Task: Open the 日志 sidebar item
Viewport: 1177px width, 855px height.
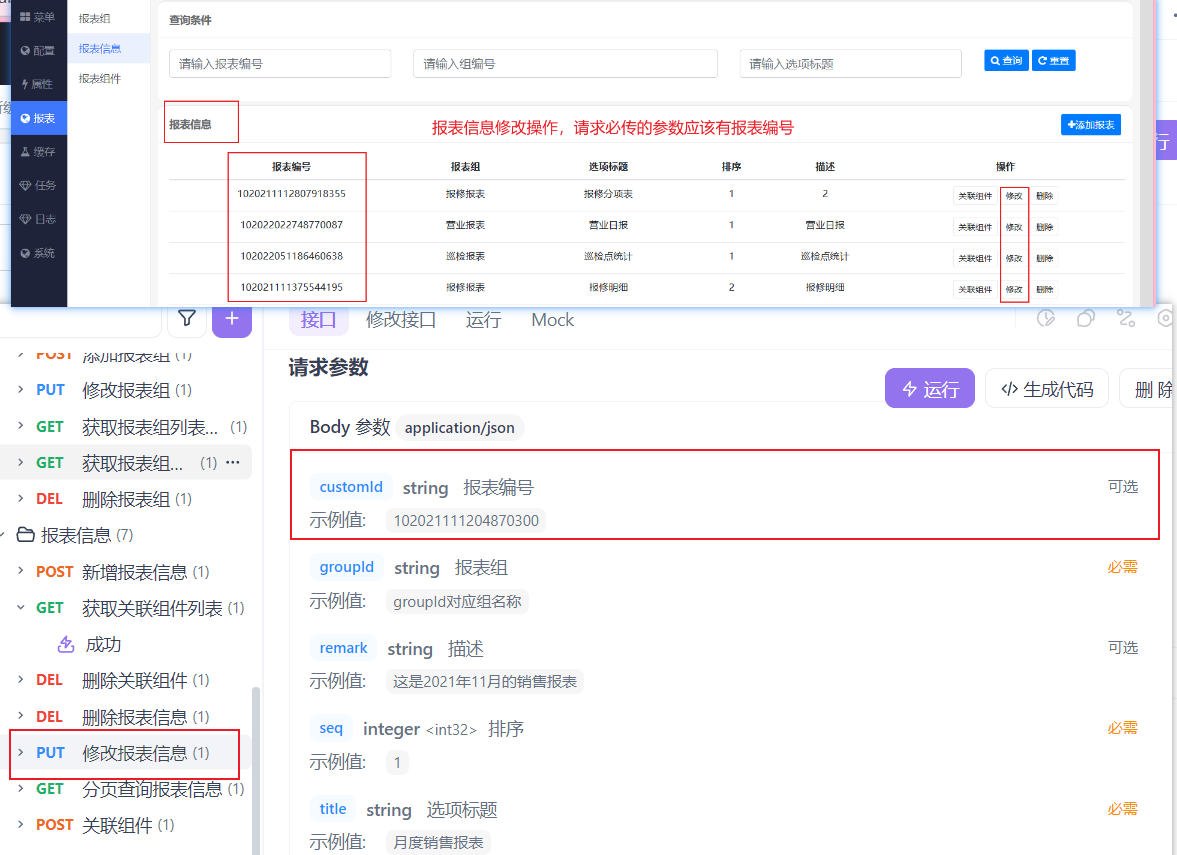Action: coord(38,219)
